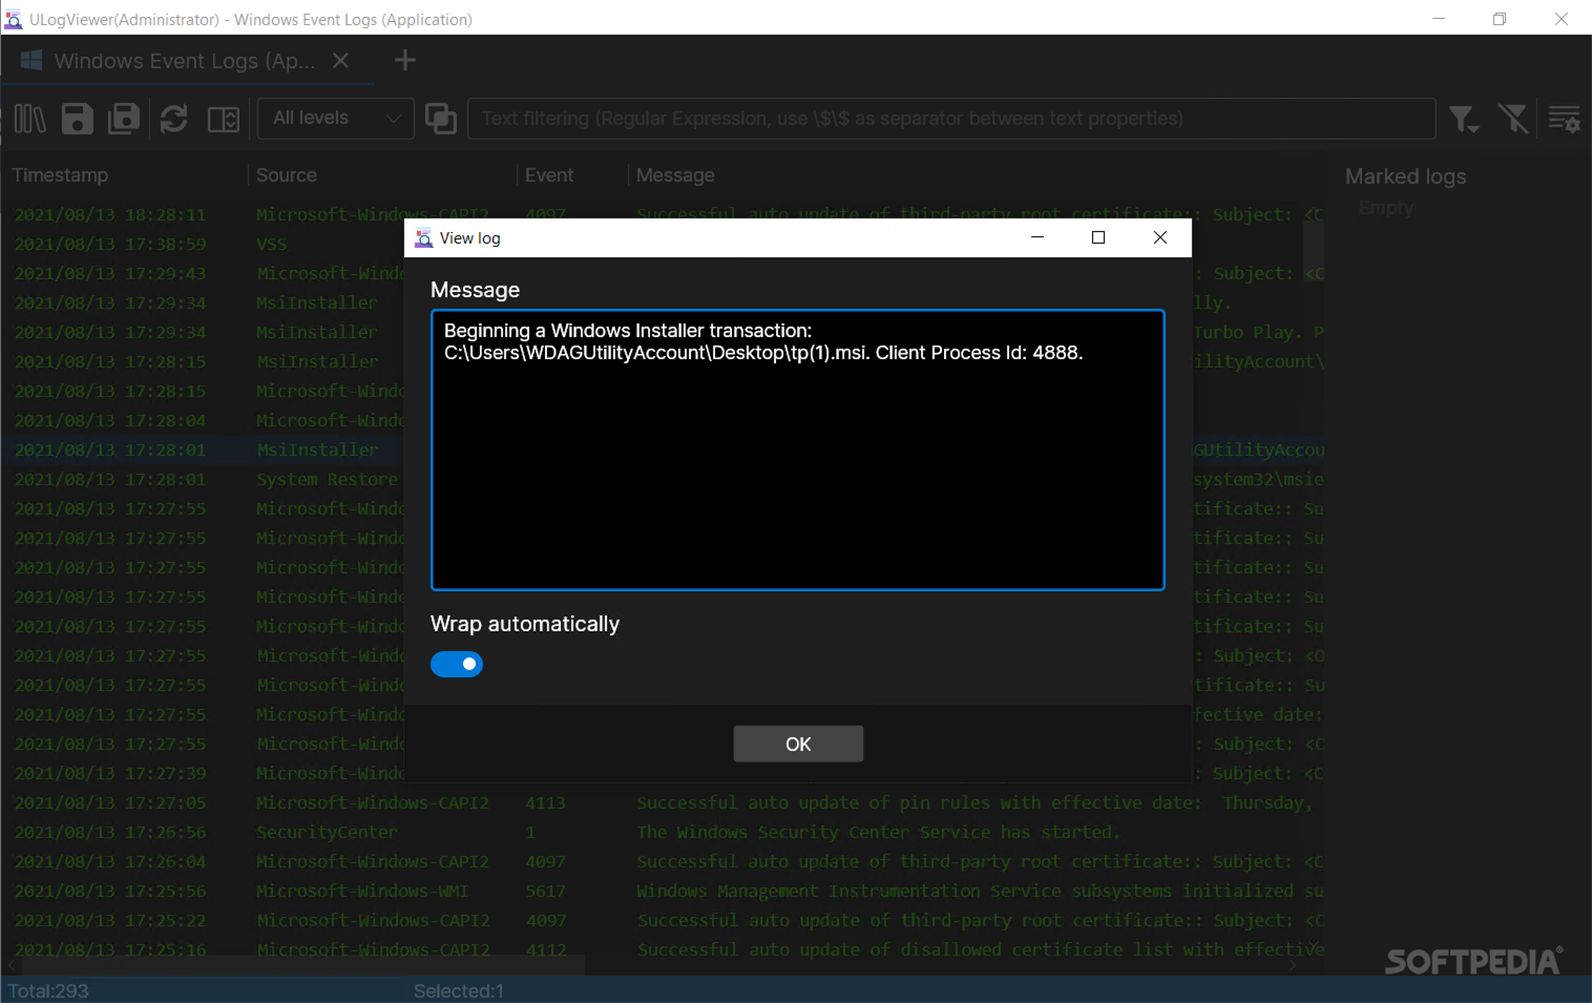Expand the All levels dropdown
The height and width of the screenshot is (1003, 1592).
point(335,118)
